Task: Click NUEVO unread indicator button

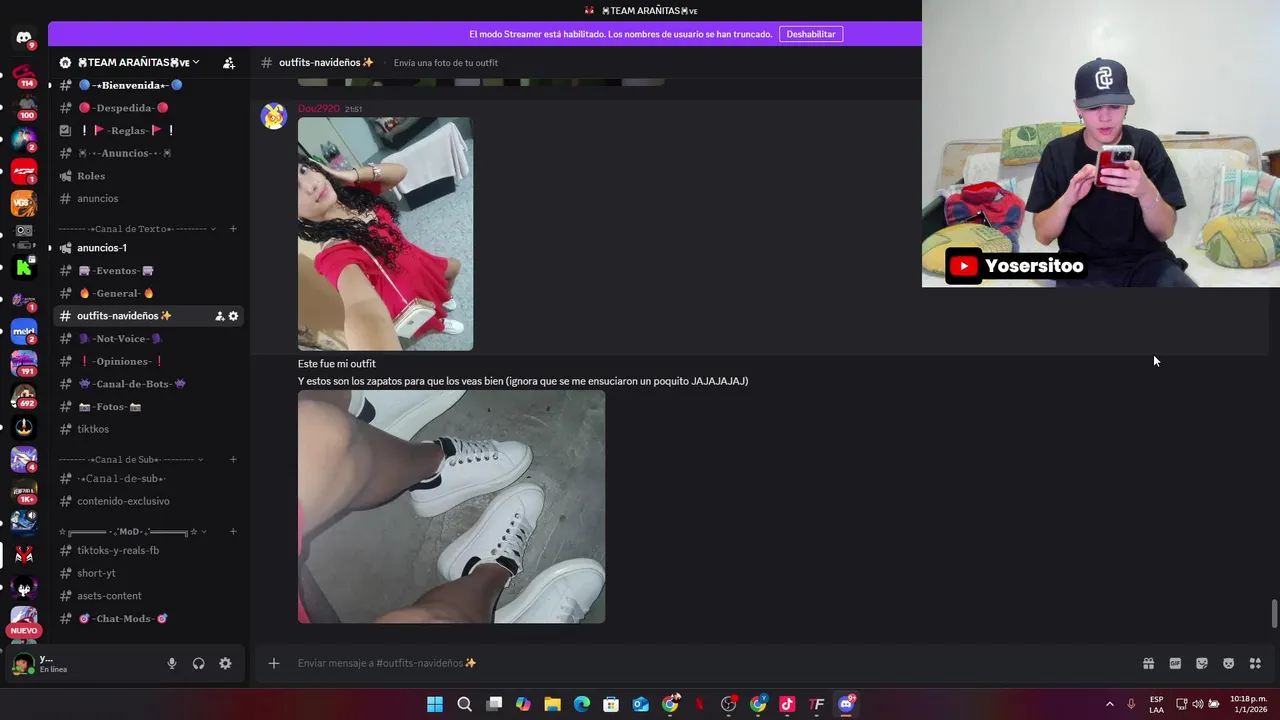Action: point(24,631)
